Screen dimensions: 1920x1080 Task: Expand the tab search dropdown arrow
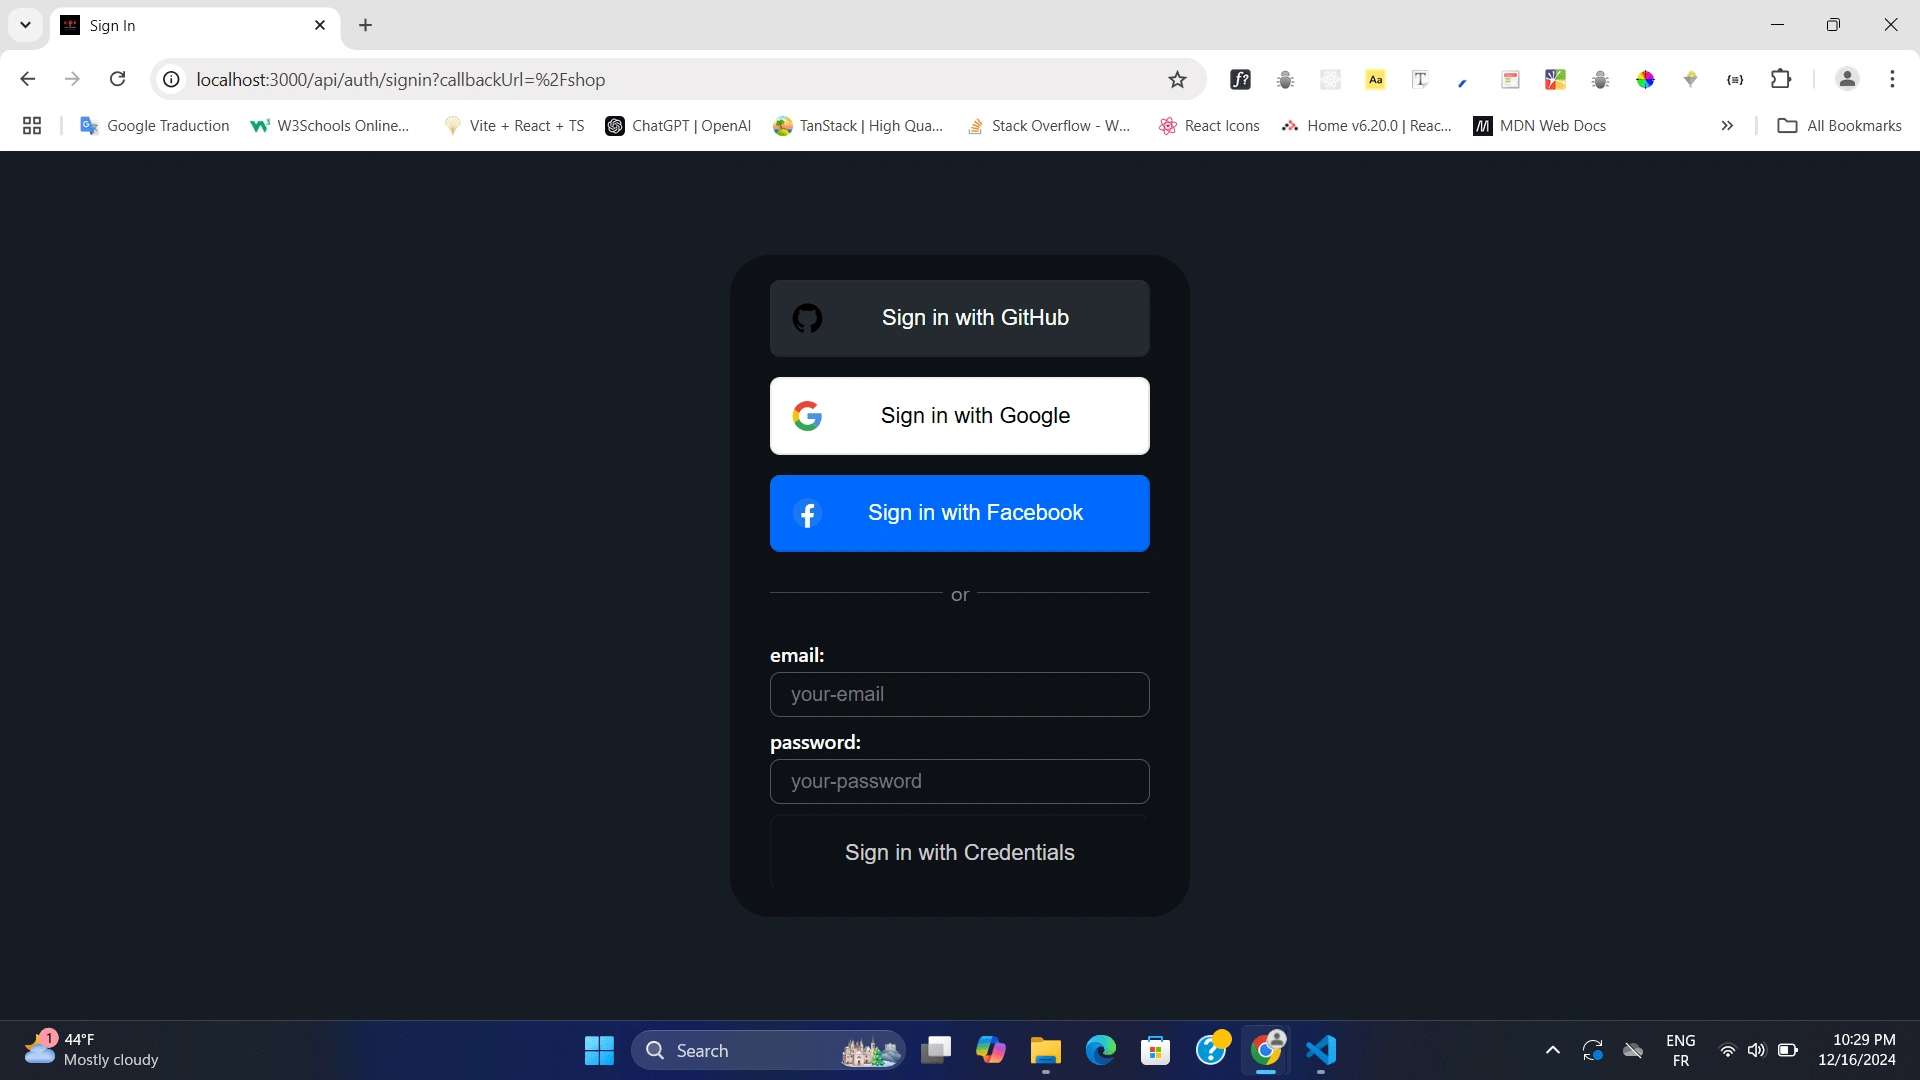[x=25, y=25]
